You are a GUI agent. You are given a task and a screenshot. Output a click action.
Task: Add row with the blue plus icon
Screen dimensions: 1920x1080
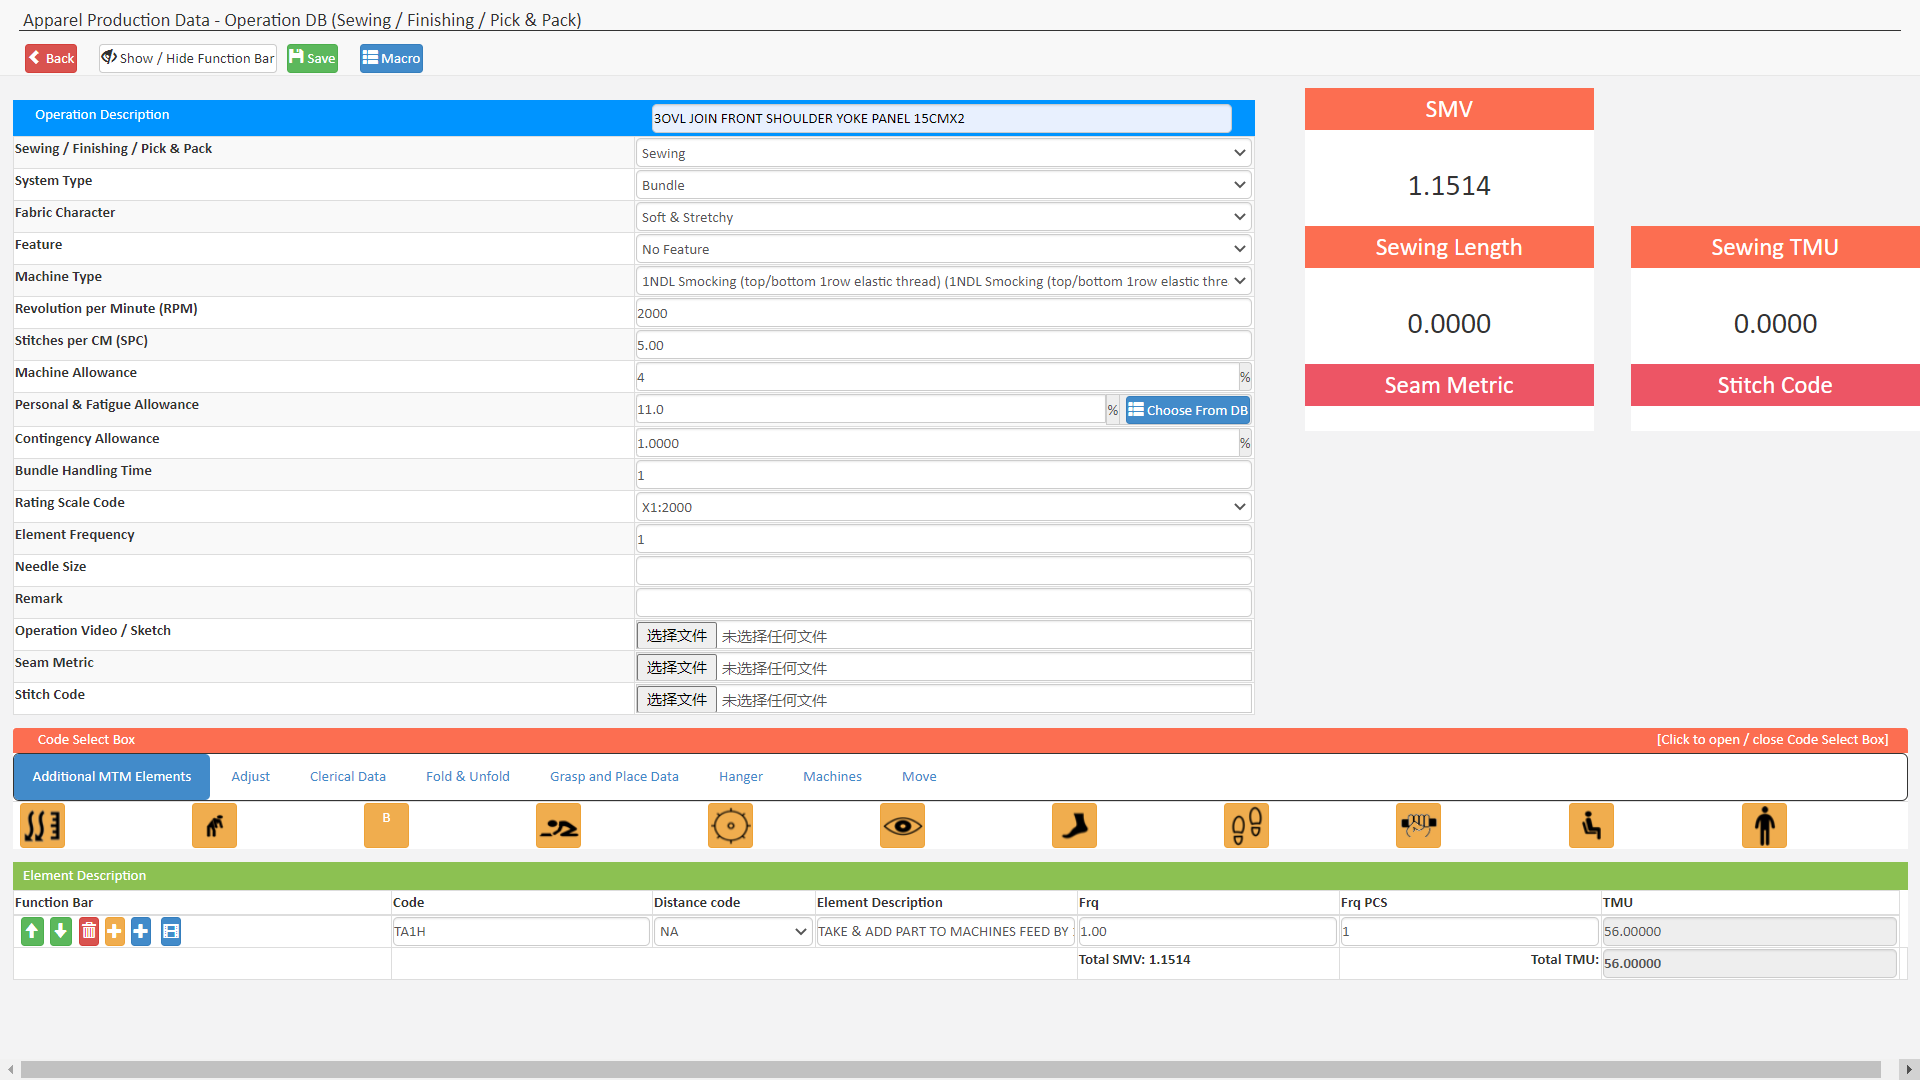point(141,932)
